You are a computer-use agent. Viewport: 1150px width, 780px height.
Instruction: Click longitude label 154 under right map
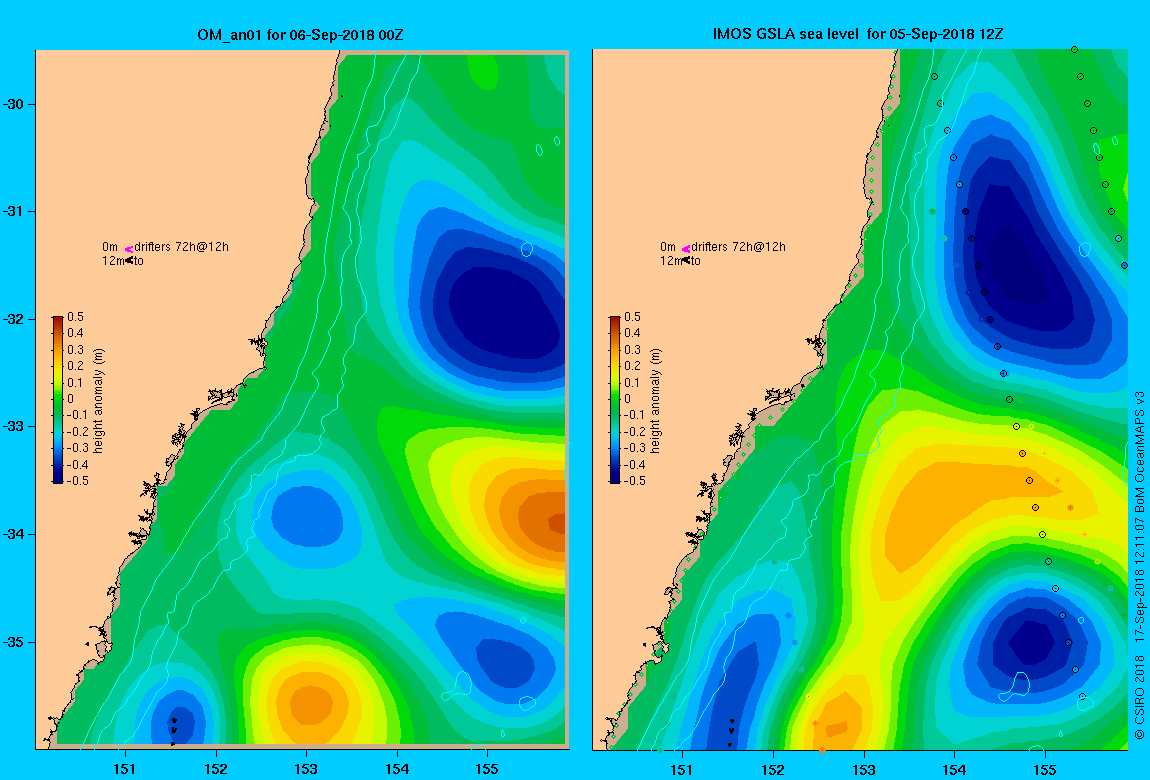[x=954, y=770]
